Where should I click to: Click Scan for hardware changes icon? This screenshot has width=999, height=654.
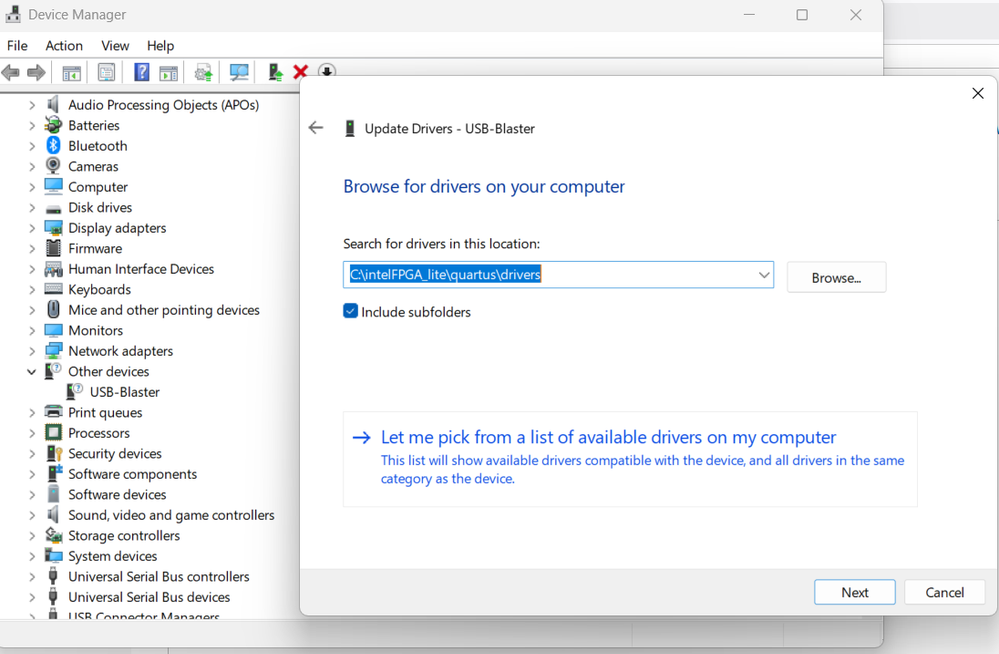click(x=239, y=72)
